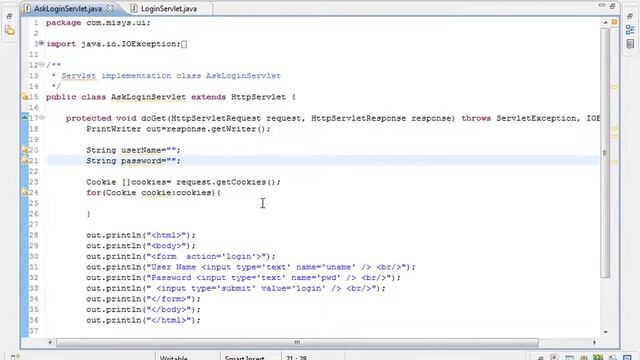Click line number 22 in the gutter
The height and width of the screenshot is (360, 640).
(33, 171)
